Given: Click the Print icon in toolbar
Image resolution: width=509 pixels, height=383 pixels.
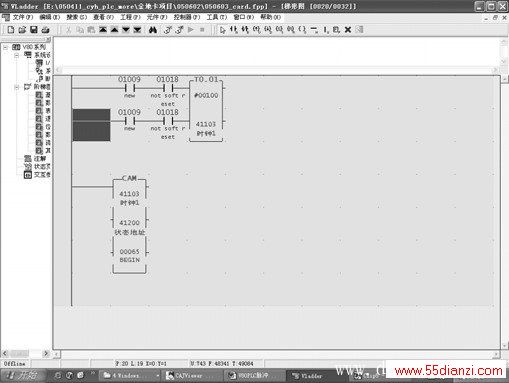Looking at the screenshot, I should pyautogui.click(x=45, y=30).
